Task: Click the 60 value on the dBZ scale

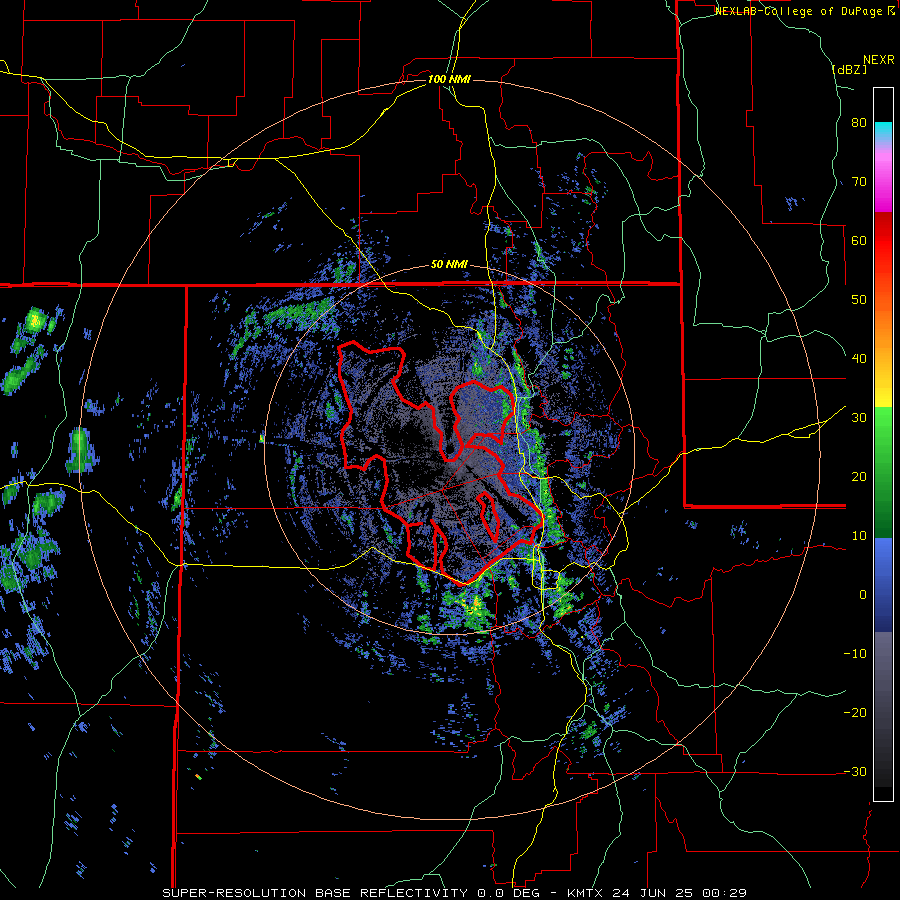Action: pos(859,240)
